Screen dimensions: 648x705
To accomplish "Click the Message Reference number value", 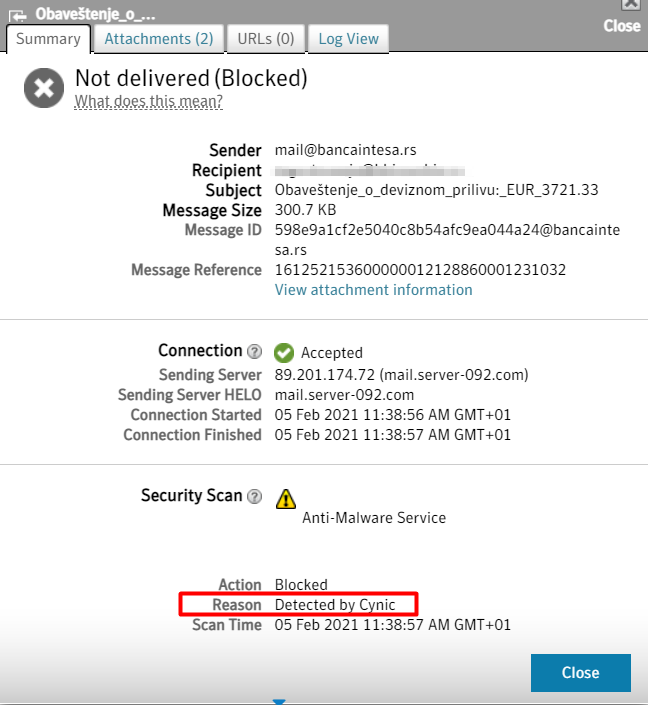I will [420, 270].
